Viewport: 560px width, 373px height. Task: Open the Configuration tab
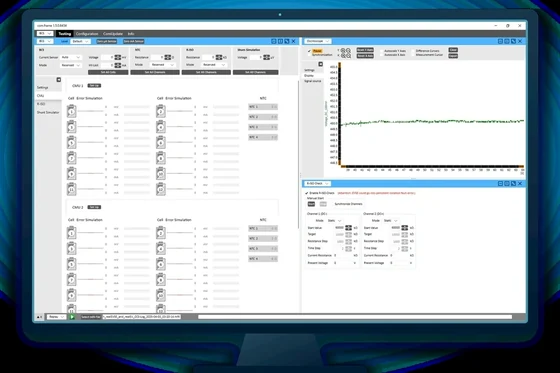(x=87, y=34)
